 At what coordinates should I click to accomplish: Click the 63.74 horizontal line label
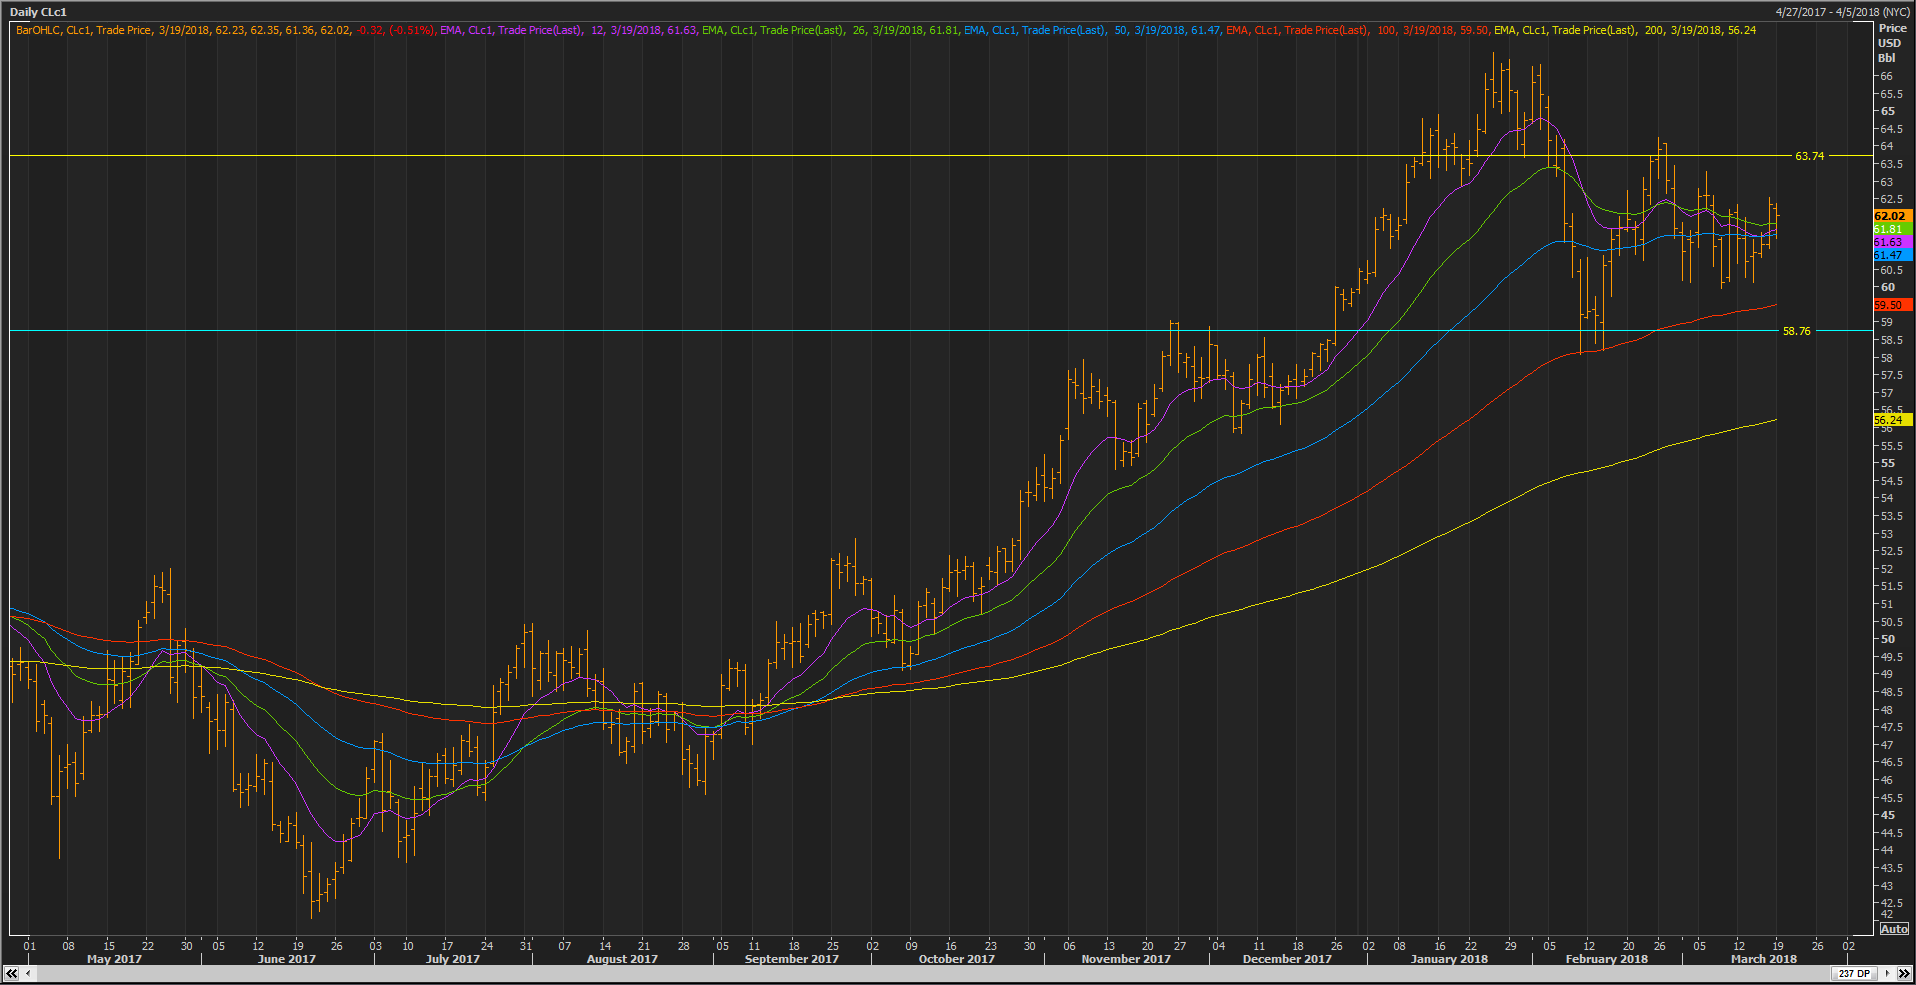click(1809, 156)
